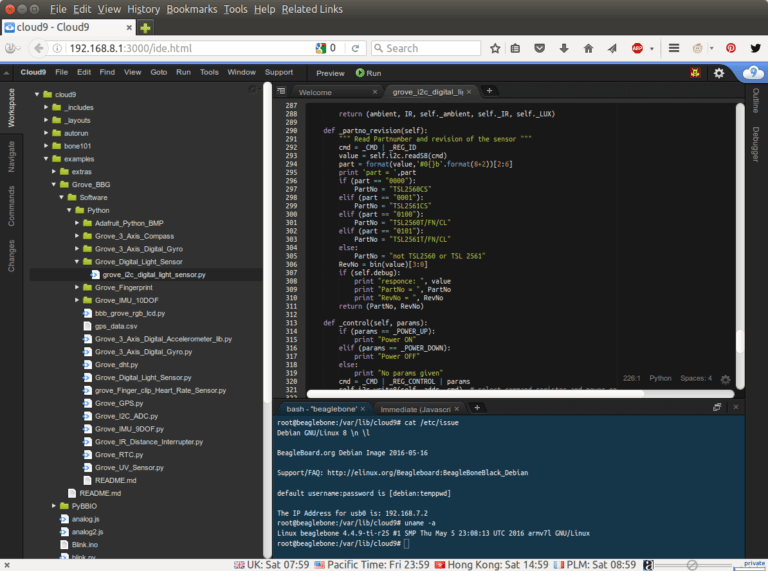This screenshot has width=768, height=571.
Task: Expand the Grove_Fingerprint folder
Action: coord(77,287)
